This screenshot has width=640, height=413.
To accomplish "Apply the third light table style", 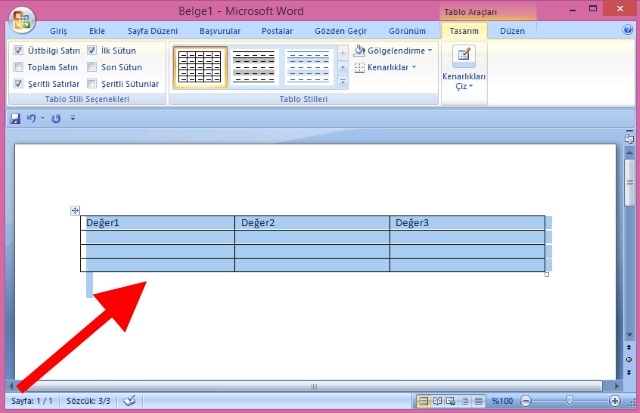I will point(308,67).
